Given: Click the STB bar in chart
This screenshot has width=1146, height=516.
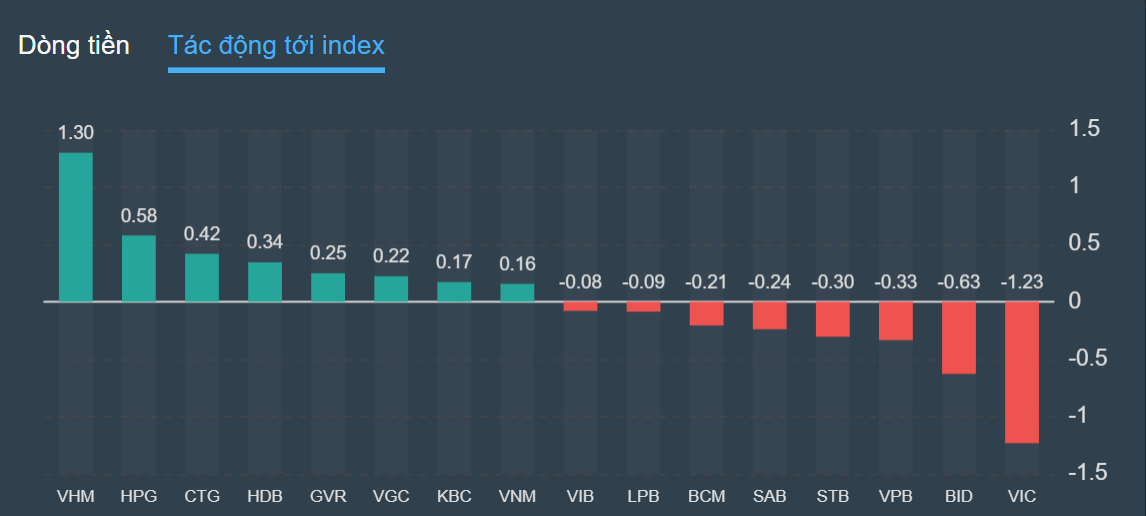Looking at the screenshot, I should (833, 318).
